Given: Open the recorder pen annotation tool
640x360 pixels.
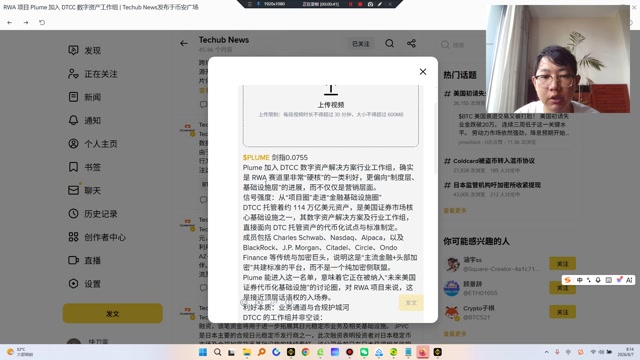Looking at the screenshot, I should point(380,4).
